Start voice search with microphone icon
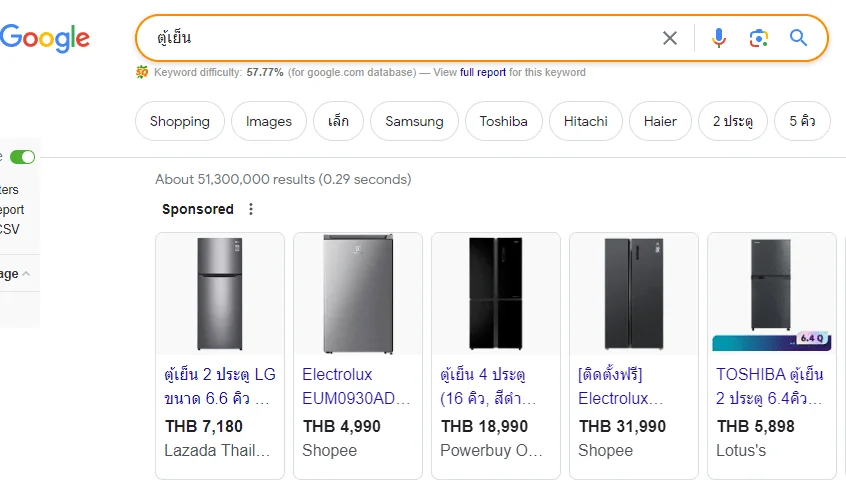This screenshot has height=483, width=846. pyautogui.click(x=718, y=38)
